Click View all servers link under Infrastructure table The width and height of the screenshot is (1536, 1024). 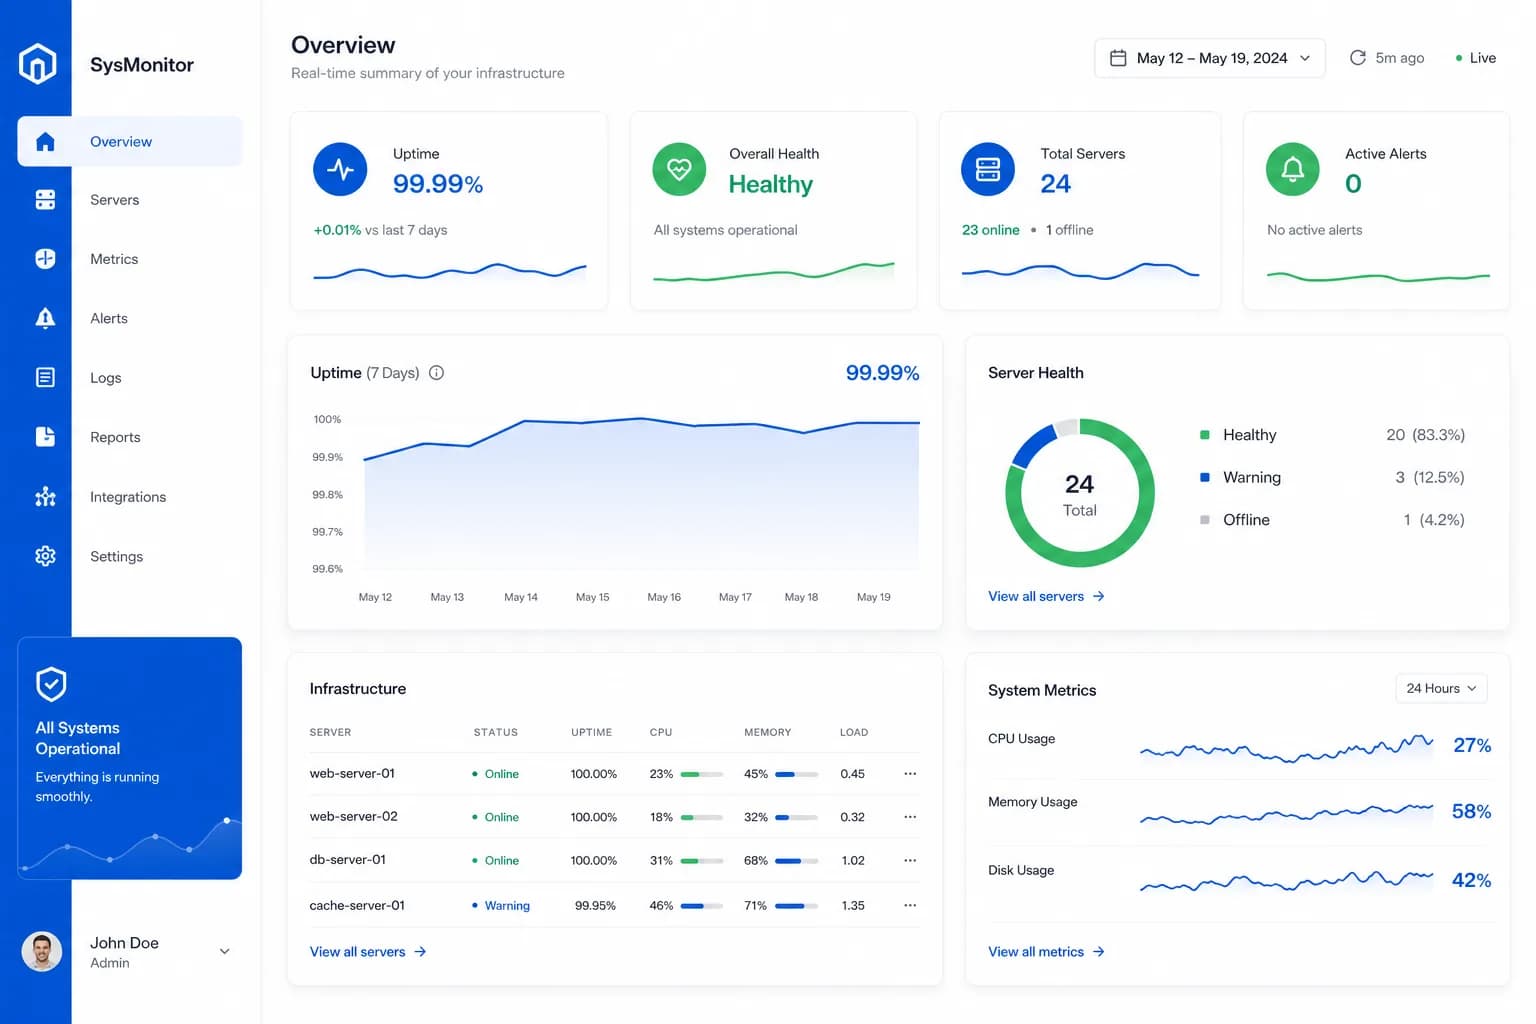(368, 952)
